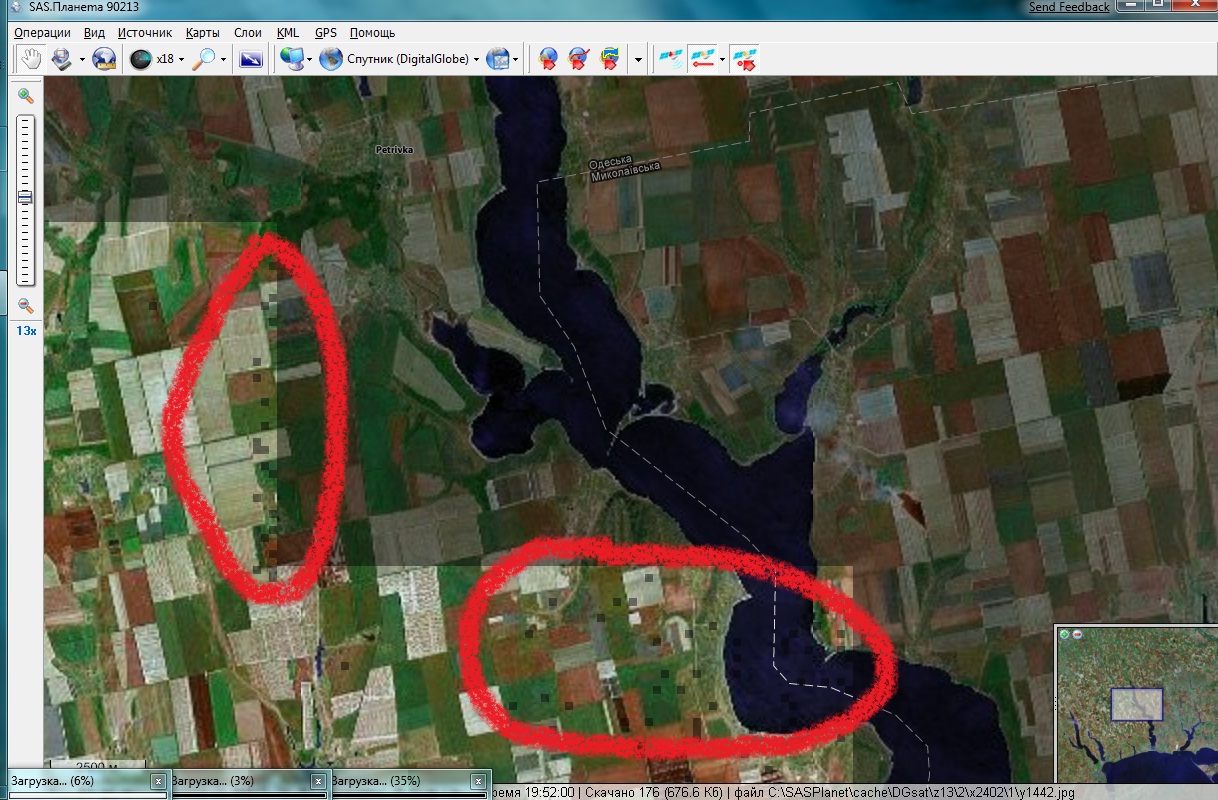The height and width of the screenshot is (800, 1218).
Task: Toggle full screen map view icon
Action: pyautogui.click(x=251, y=59)
